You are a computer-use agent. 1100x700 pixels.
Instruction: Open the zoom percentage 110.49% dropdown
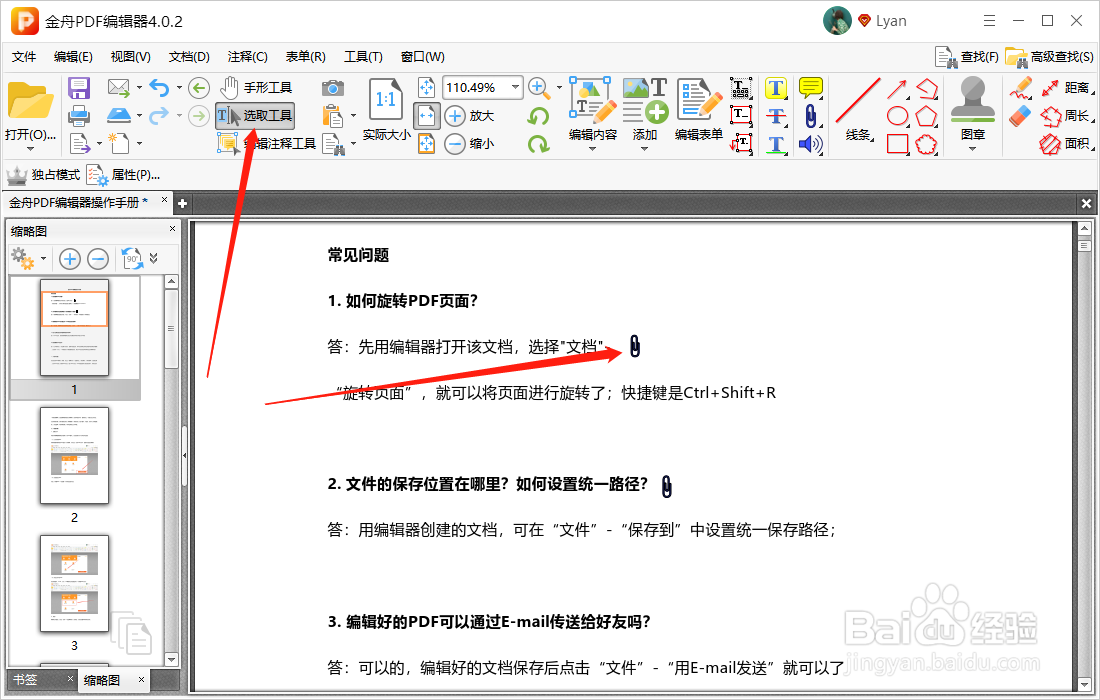tap(516, 88)
